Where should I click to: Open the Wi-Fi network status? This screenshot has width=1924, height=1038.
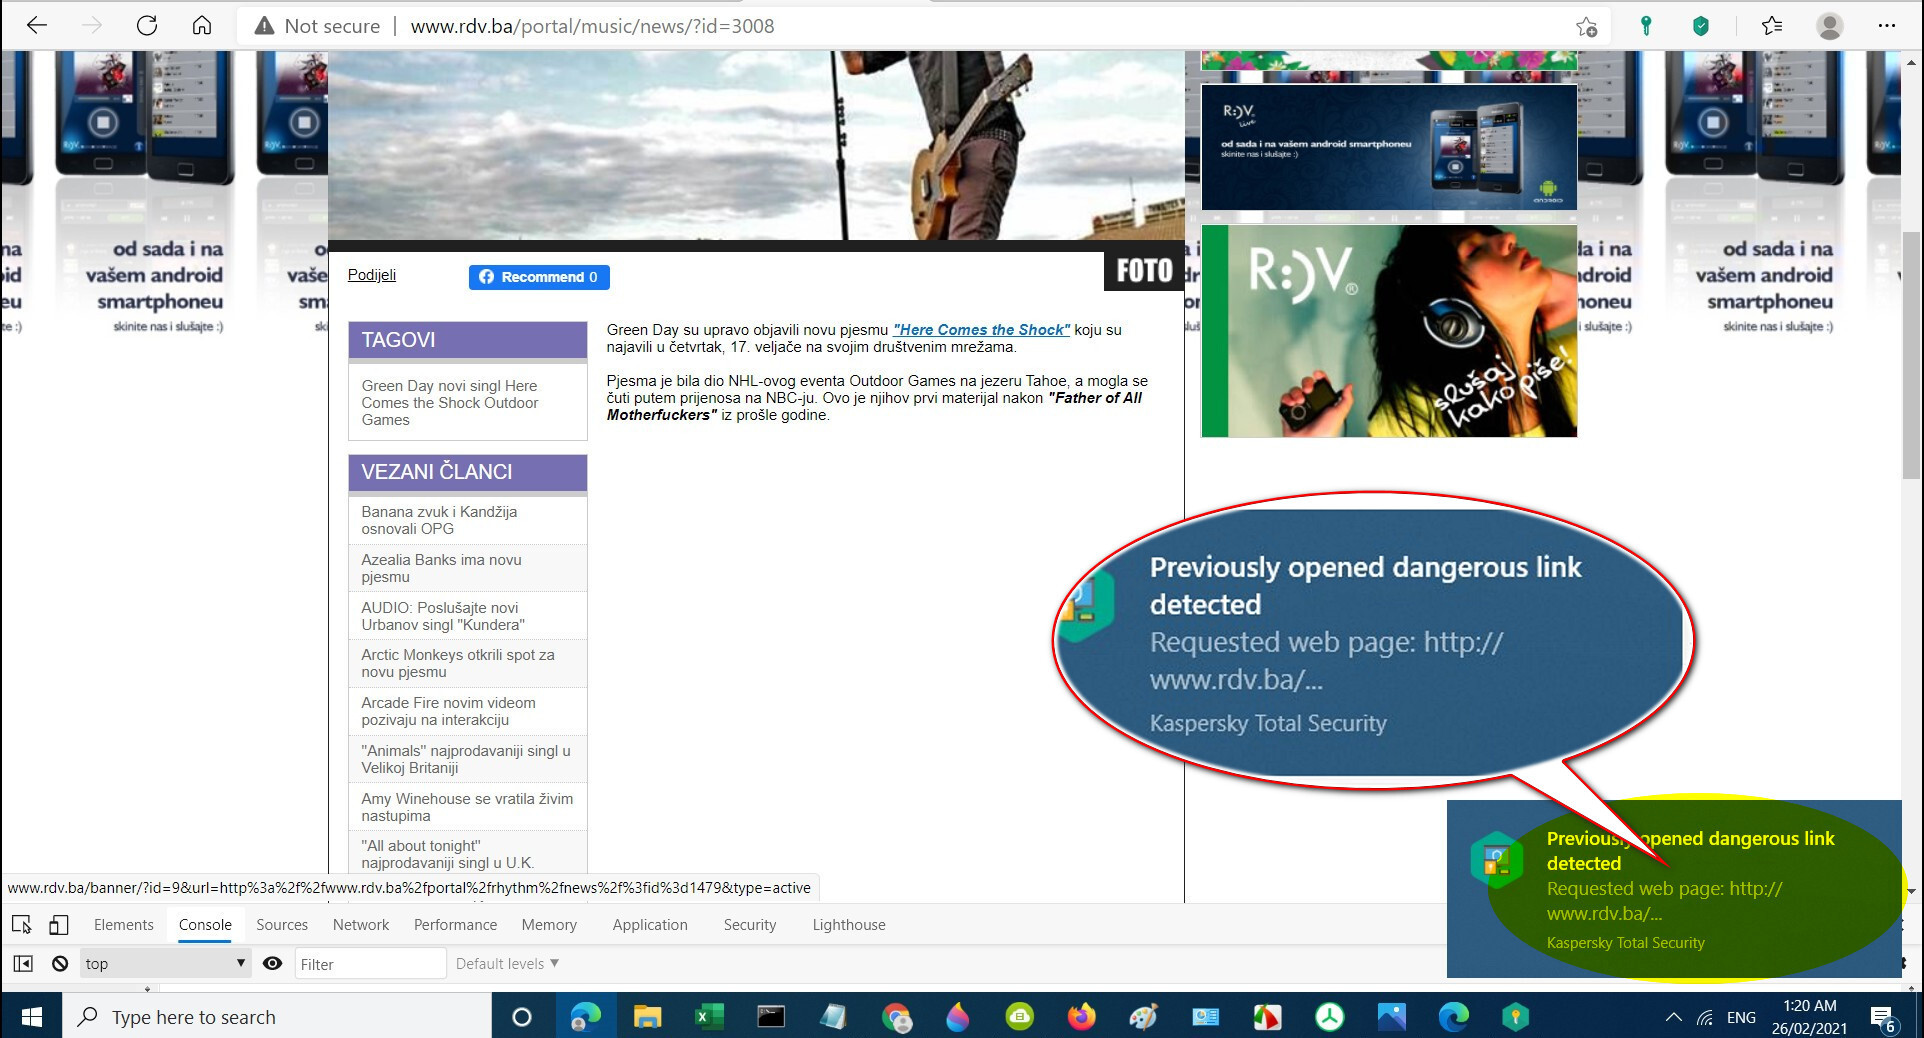click(x=1705, y=1017)
